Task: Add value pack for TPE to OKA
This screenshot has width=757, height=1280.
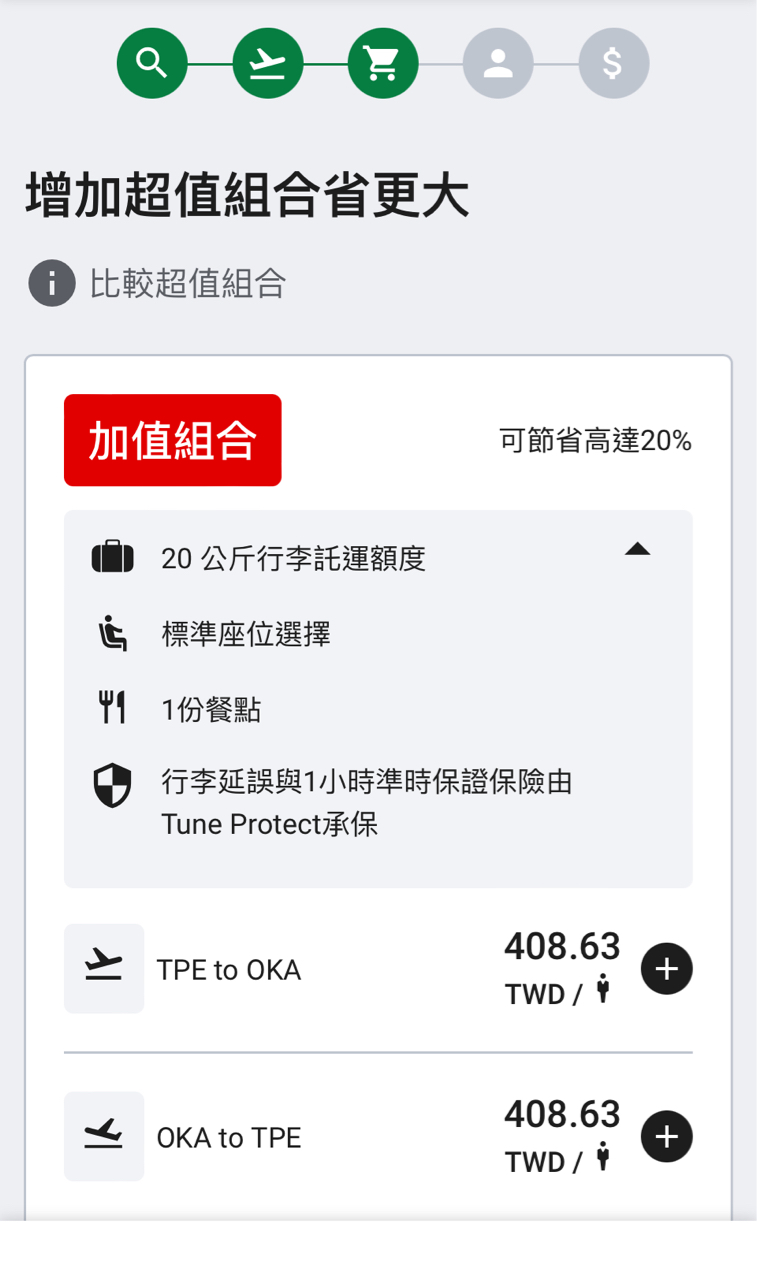Action: click(x=666, y=968)
